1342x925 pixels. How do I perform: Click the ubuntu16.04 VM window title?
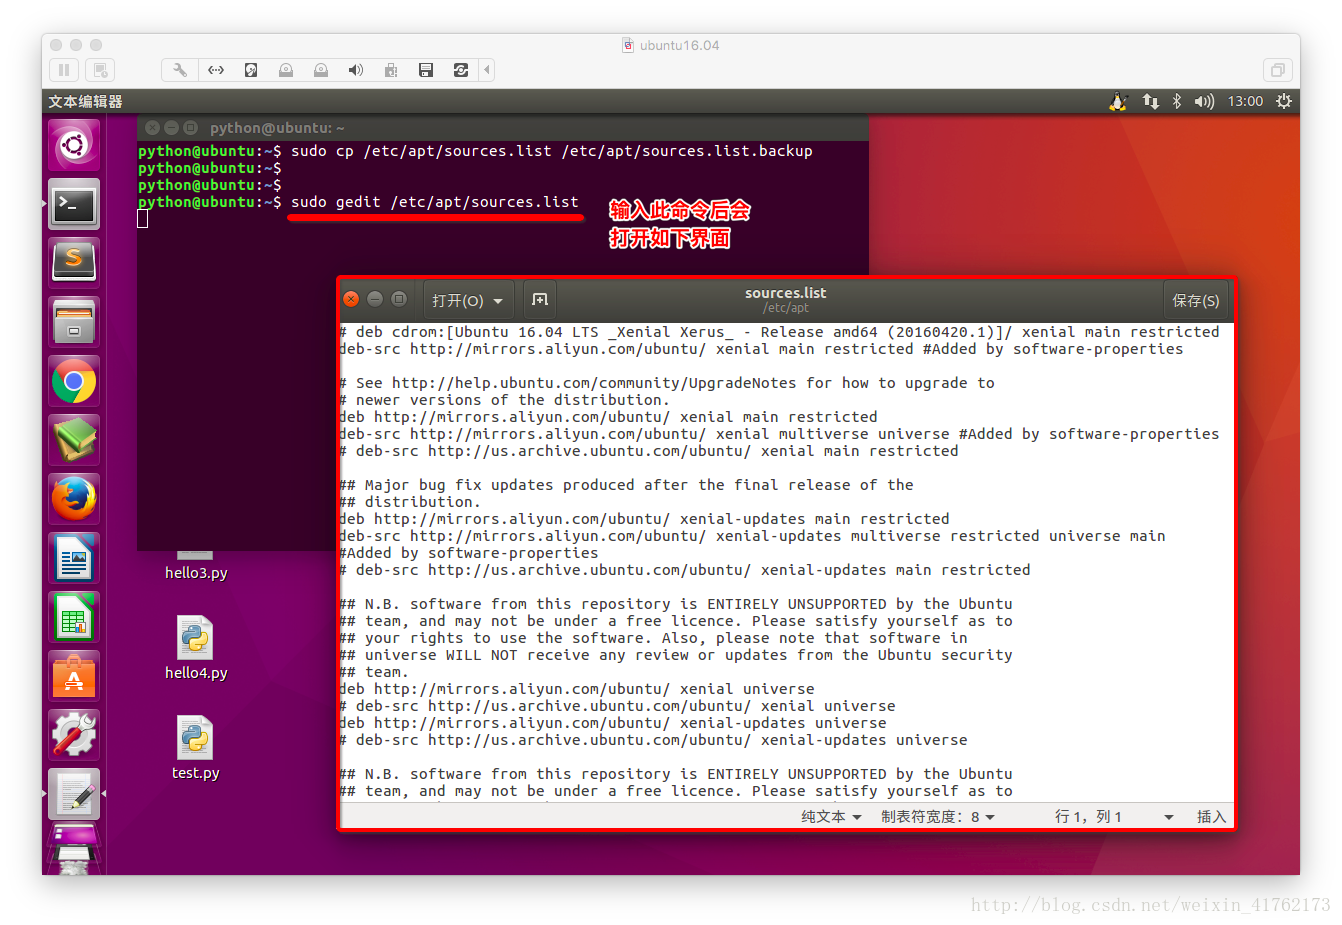point(680,45)
